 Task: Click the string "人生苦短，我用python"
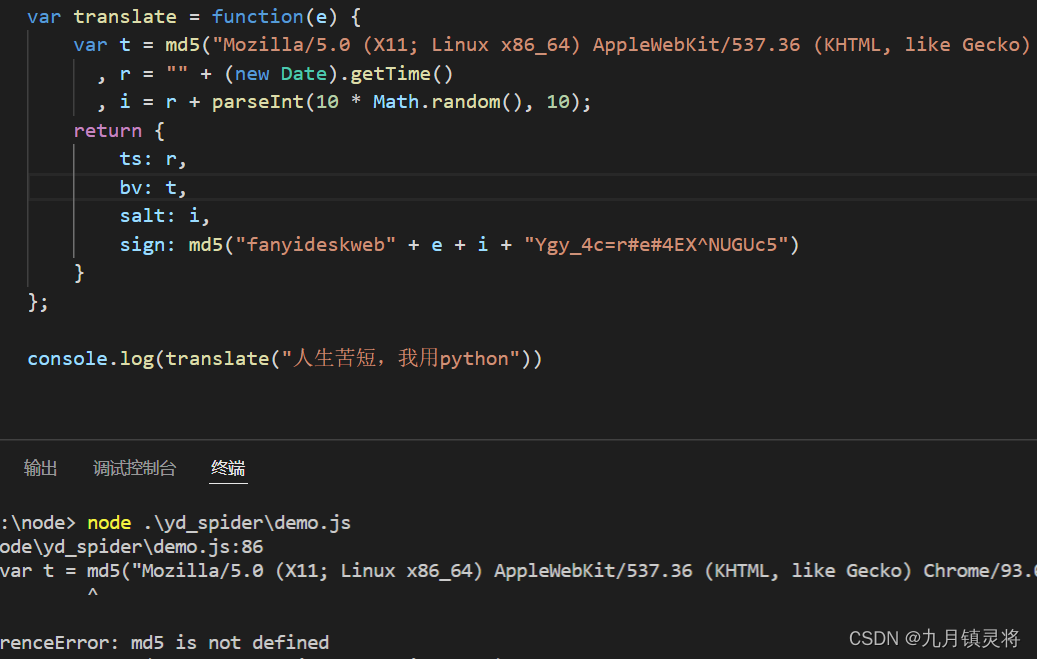click(401, 359)
